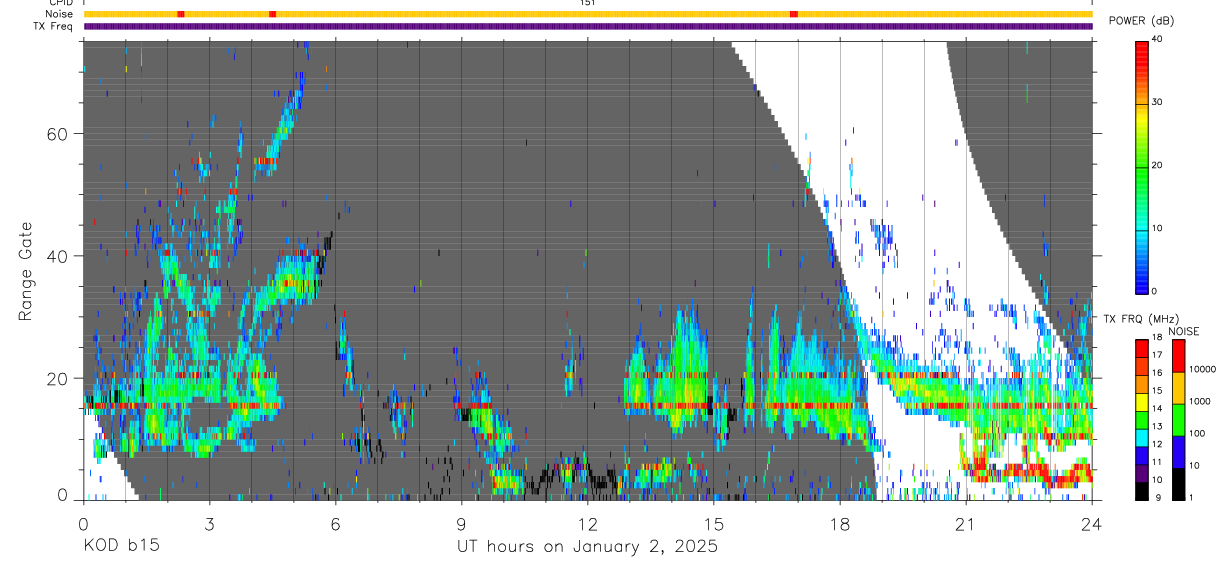This screenshot has width=1228, height=567.
Task: Click the "UT hours on January 2, 2025" axis title
Action: click(587, 546)
